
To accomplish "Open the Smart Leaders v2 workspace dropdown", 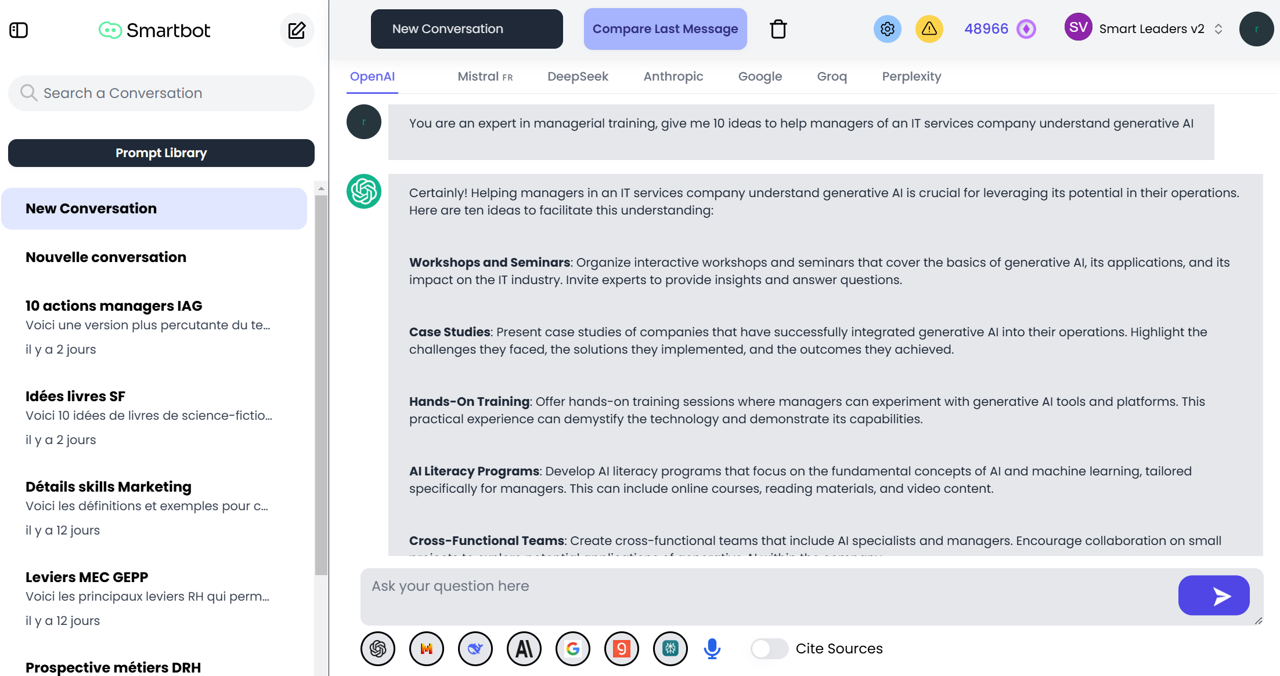I will [1160, 29].
